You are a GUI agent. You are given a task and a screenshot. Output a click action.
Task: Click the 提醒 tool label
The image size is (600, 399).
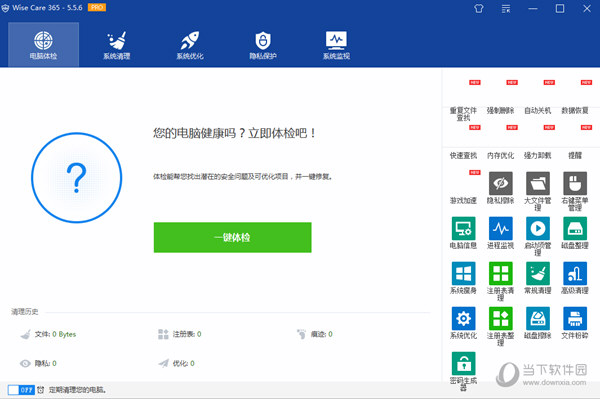point(575,155)
